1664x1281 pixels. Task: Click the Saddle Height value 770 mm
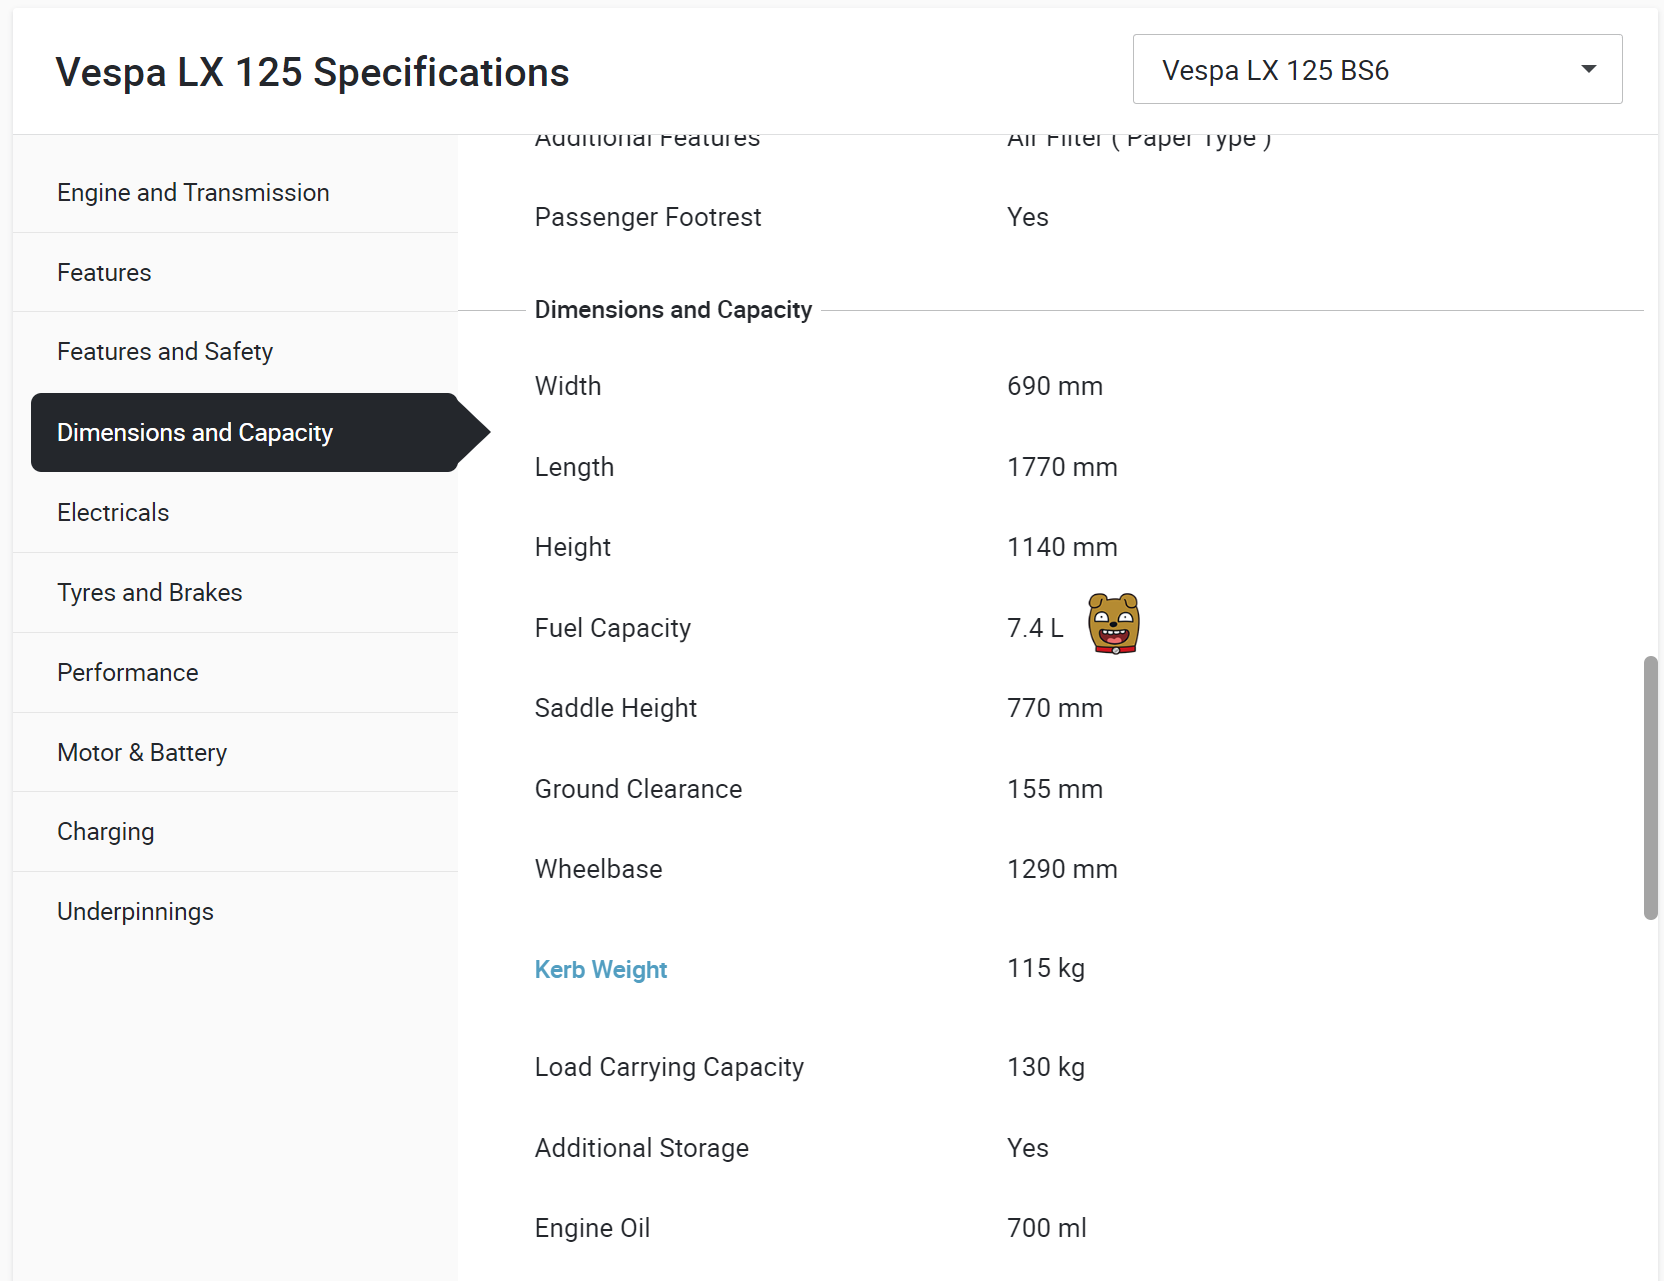(1055, 708)
